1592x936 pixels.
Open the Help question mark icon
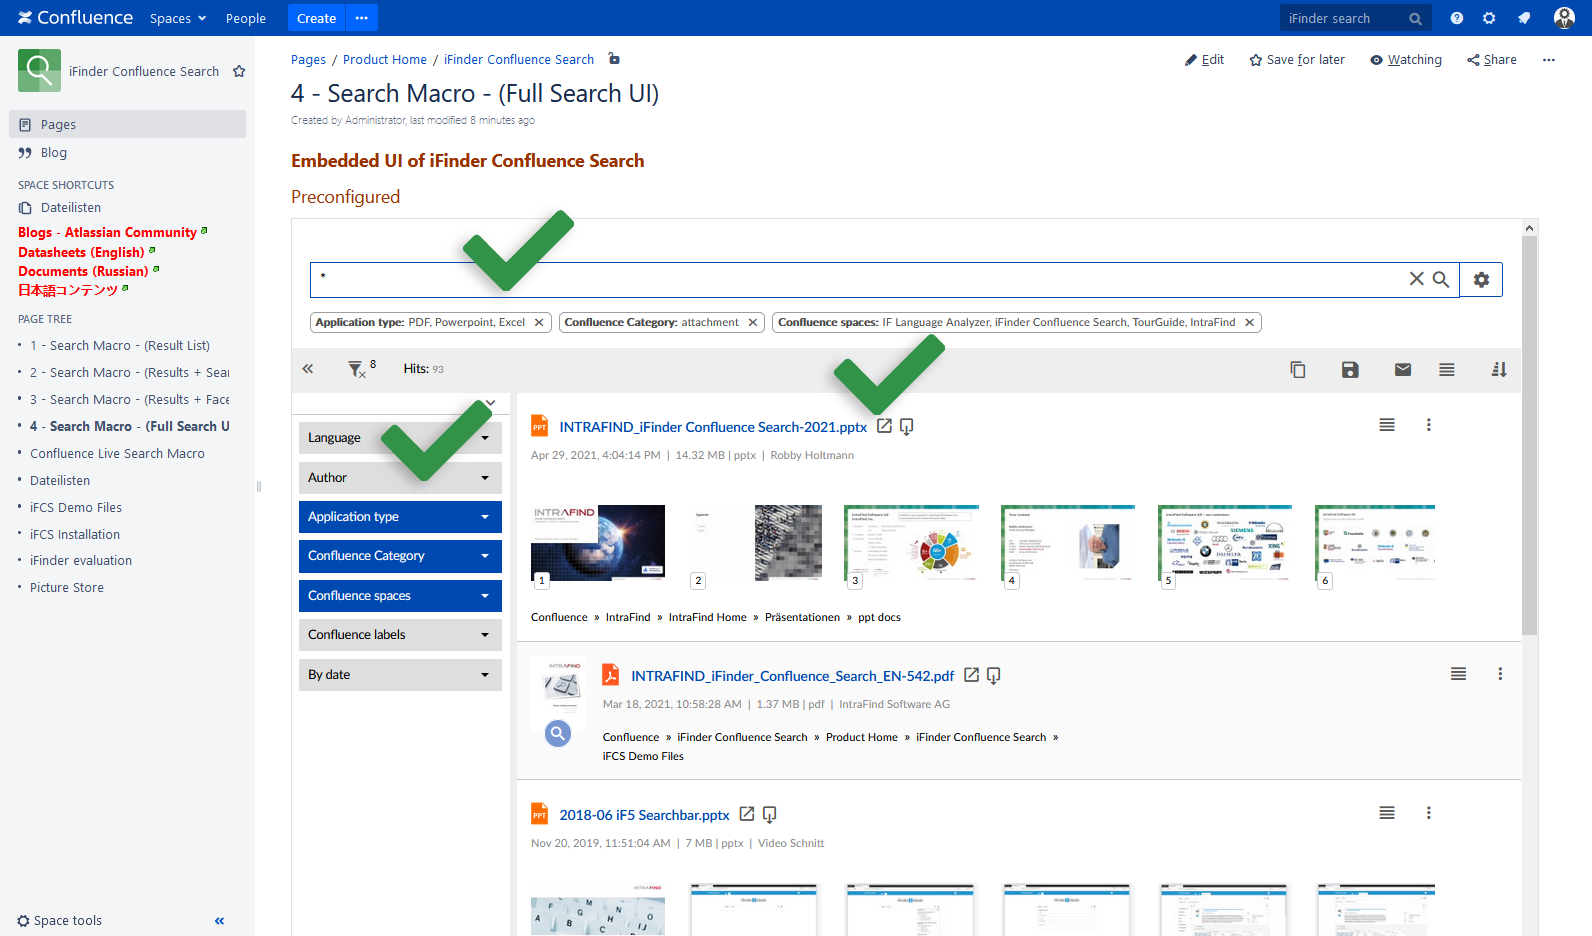[1457, 18]
